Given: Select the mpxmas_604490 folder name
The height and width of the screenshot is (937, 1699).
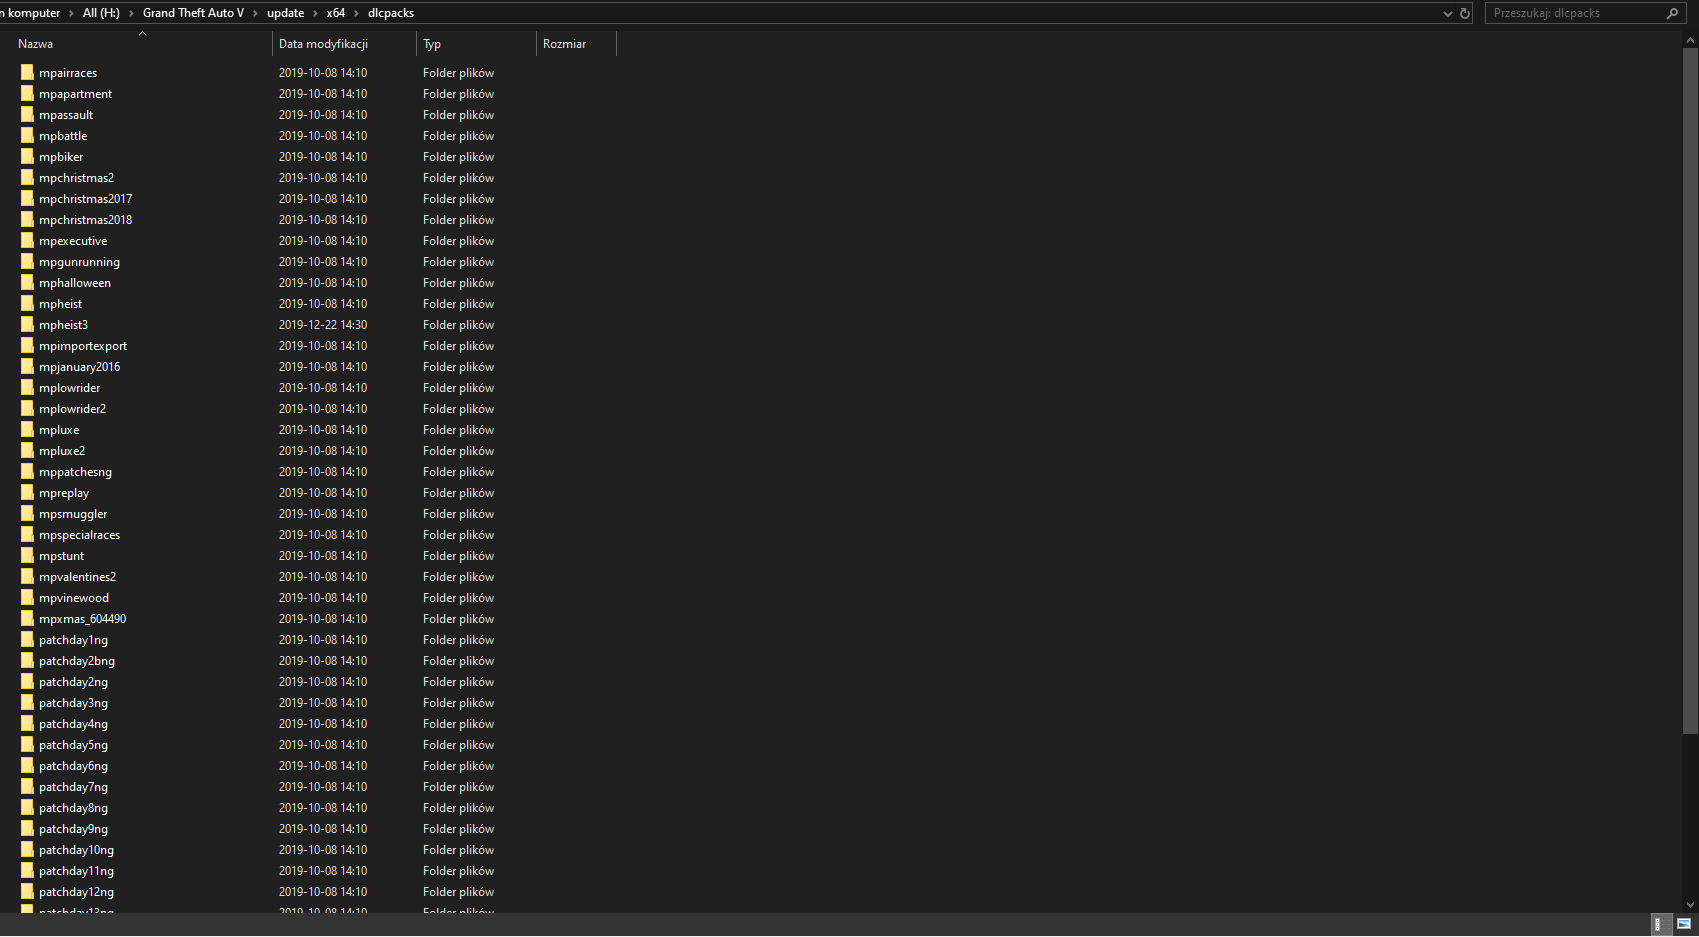Looking at the screenshot, I should pos(82,619).
